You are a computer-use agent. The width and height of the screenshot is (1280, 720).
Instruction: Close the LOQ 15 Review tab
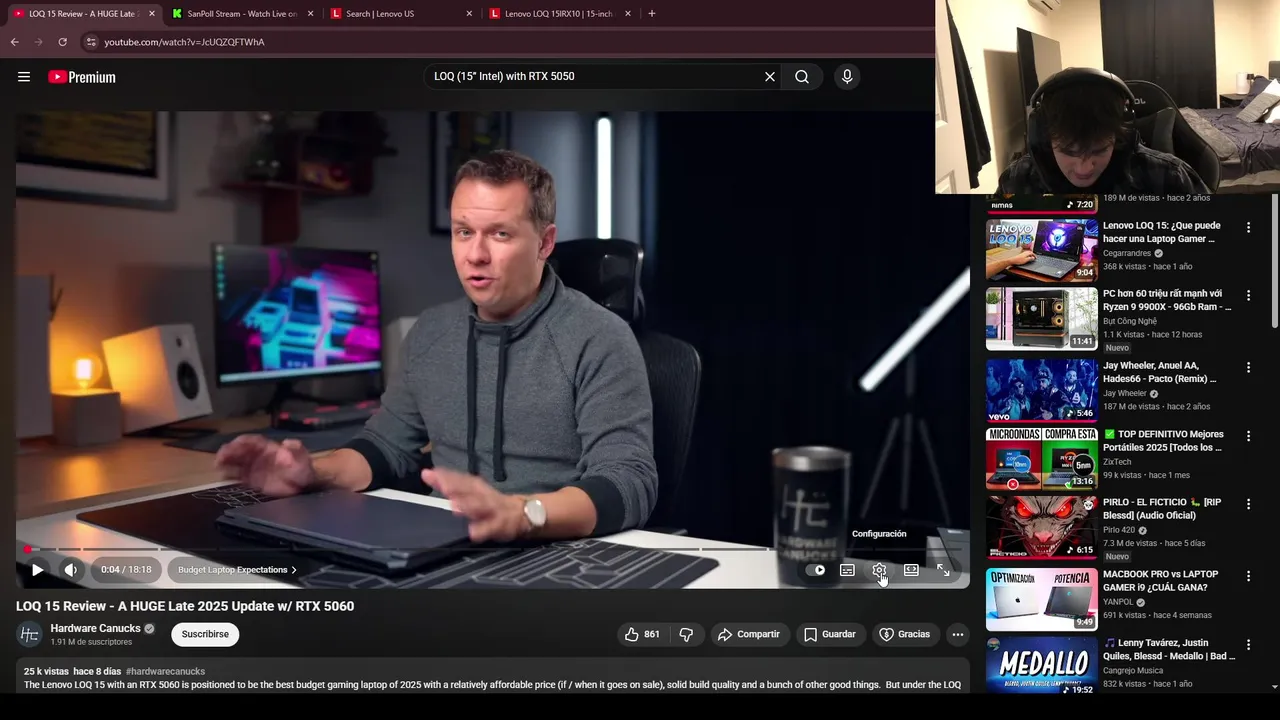pyautogui.click(x=152, y=14)
